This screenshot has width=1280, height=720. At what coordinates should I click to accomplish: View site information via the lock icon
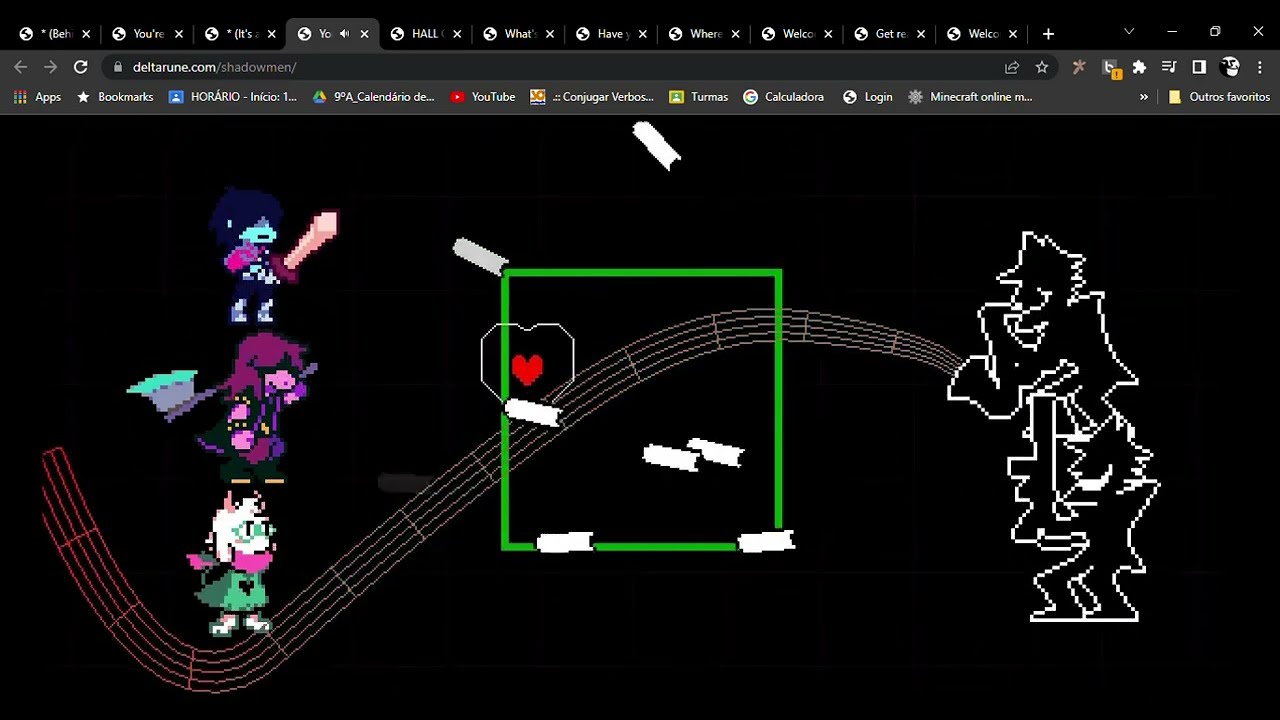(118, 67)
